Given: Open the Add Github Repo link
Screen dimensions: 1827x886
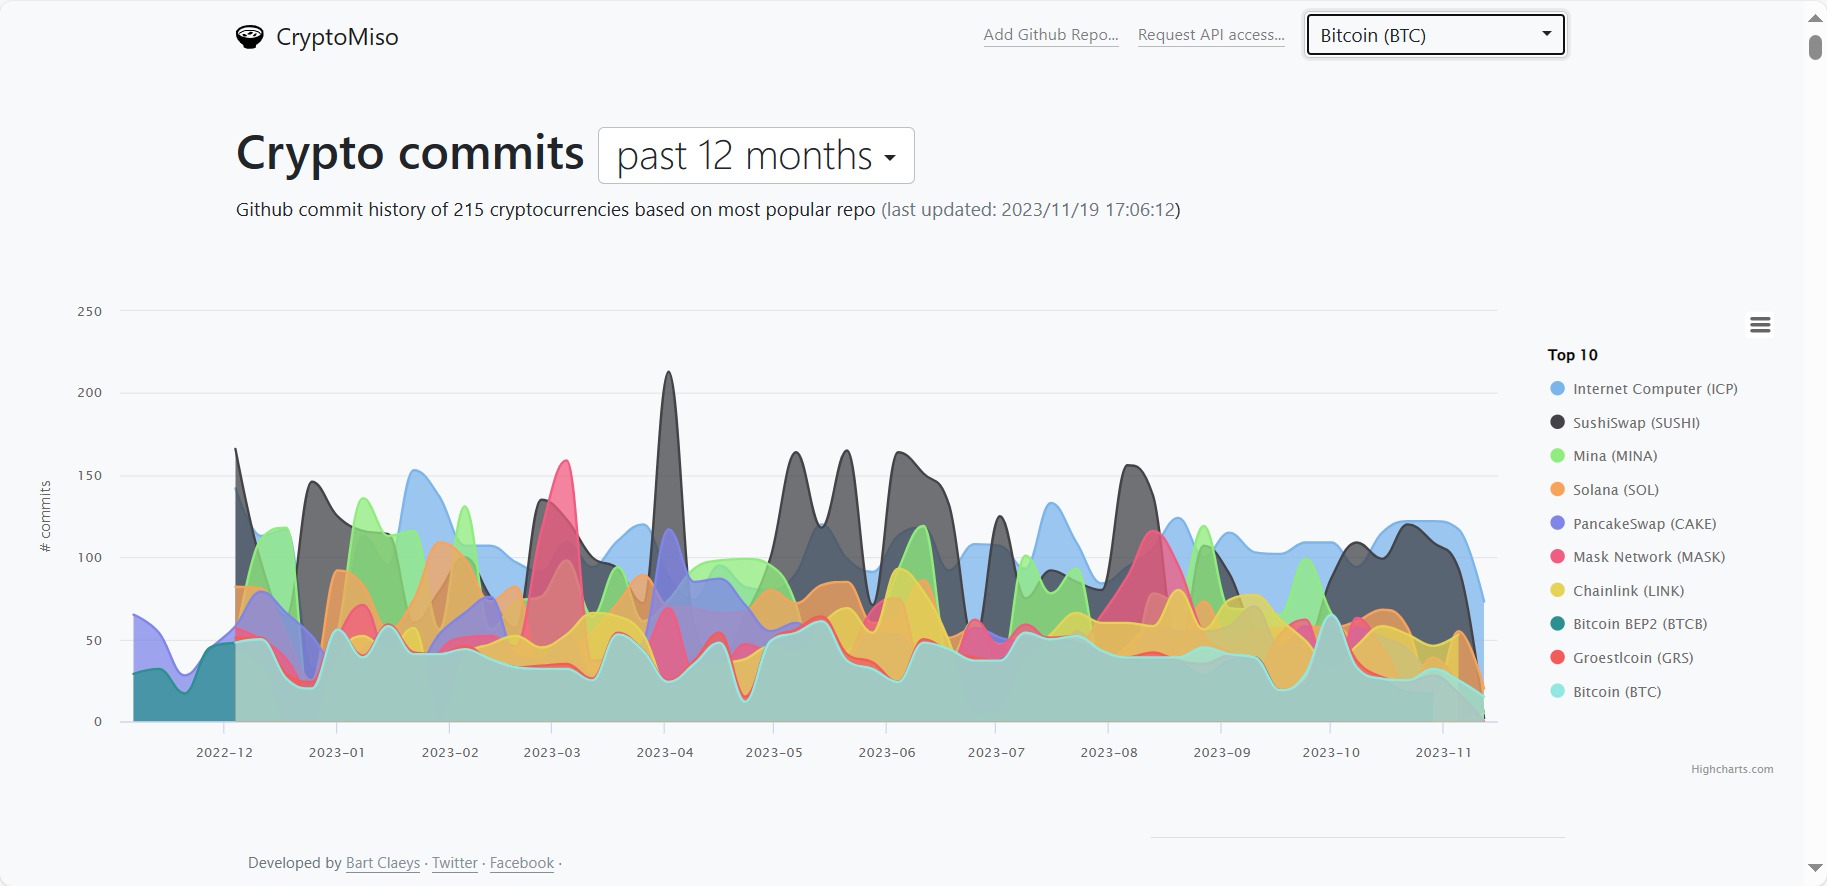Looking at the screenshot, I should pyautogui.click(x=1050, y=35).
